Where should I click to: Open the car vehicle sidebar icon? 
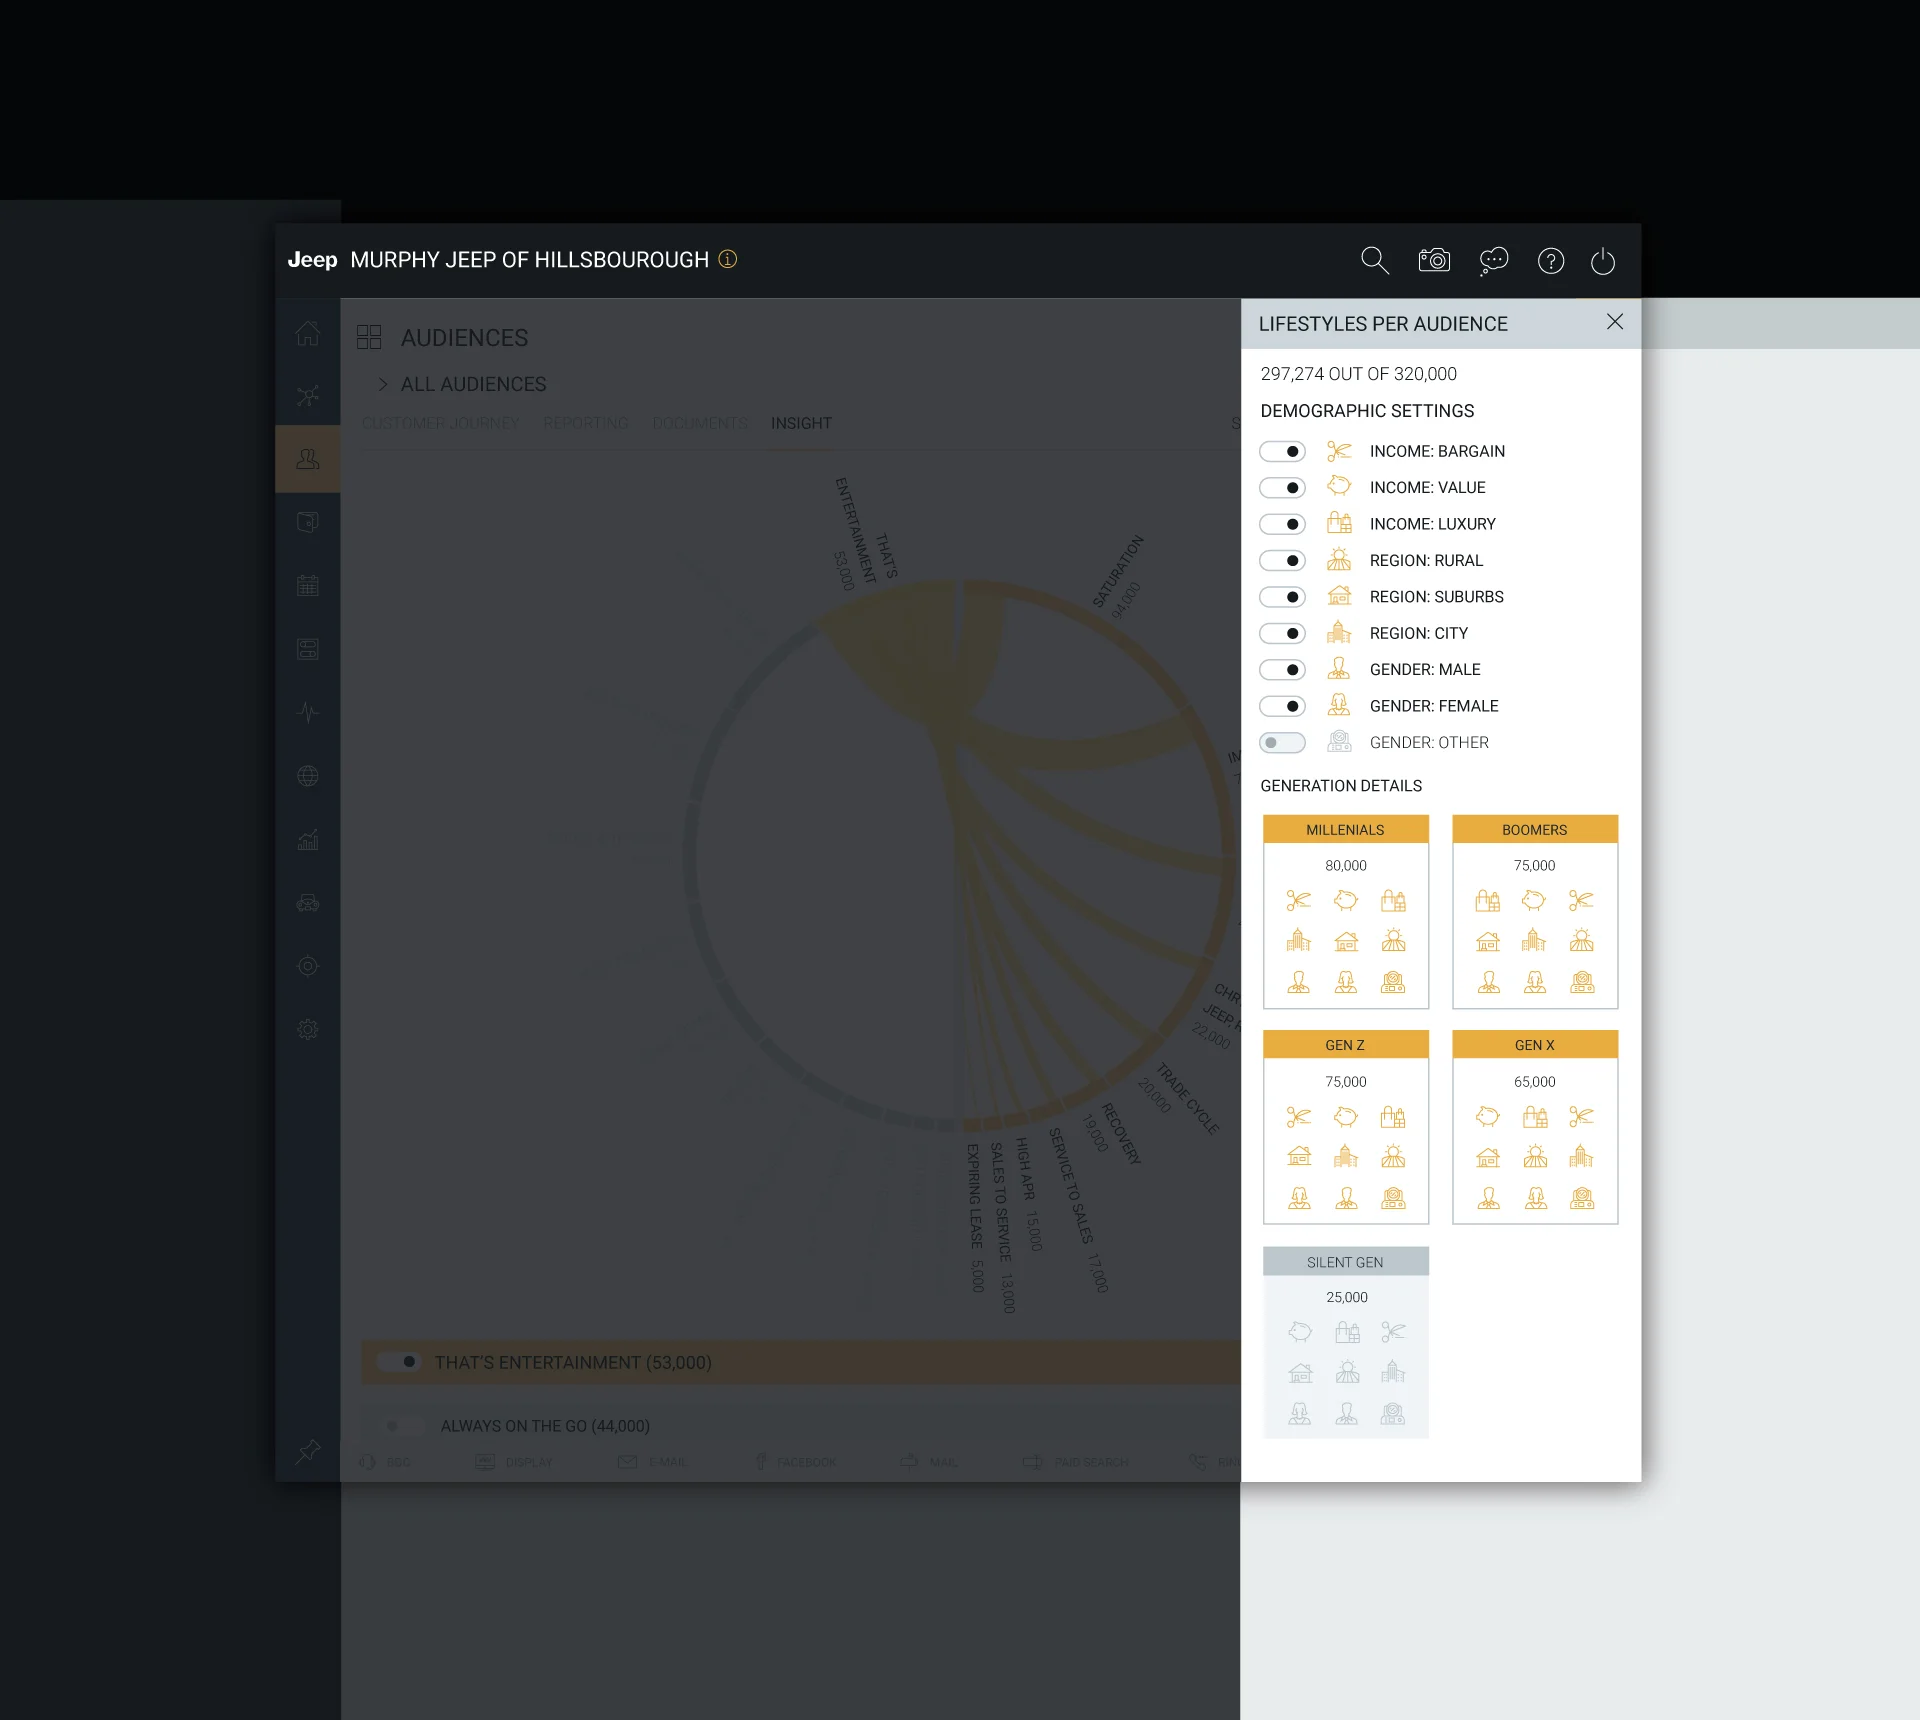click(x=308, y=903)
